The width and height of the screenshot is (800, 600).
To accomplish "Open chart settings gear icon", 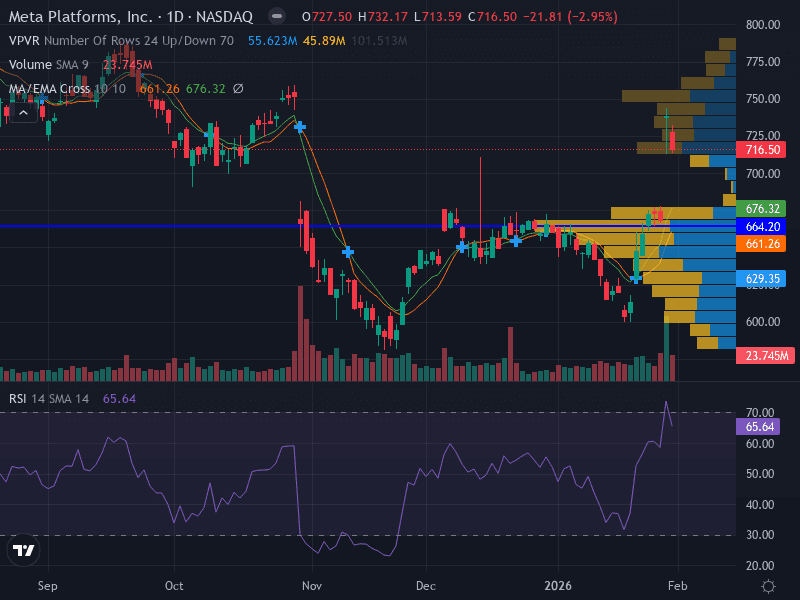I will (768, 586).
